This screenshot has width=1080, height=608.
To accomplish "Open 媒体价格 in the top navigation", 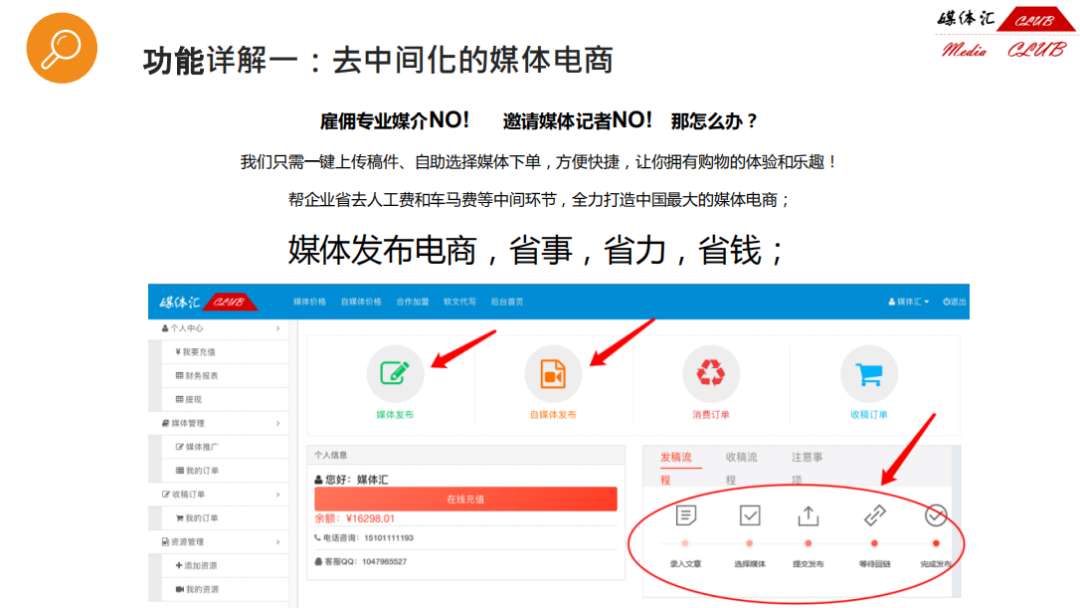I will (309, 302).
